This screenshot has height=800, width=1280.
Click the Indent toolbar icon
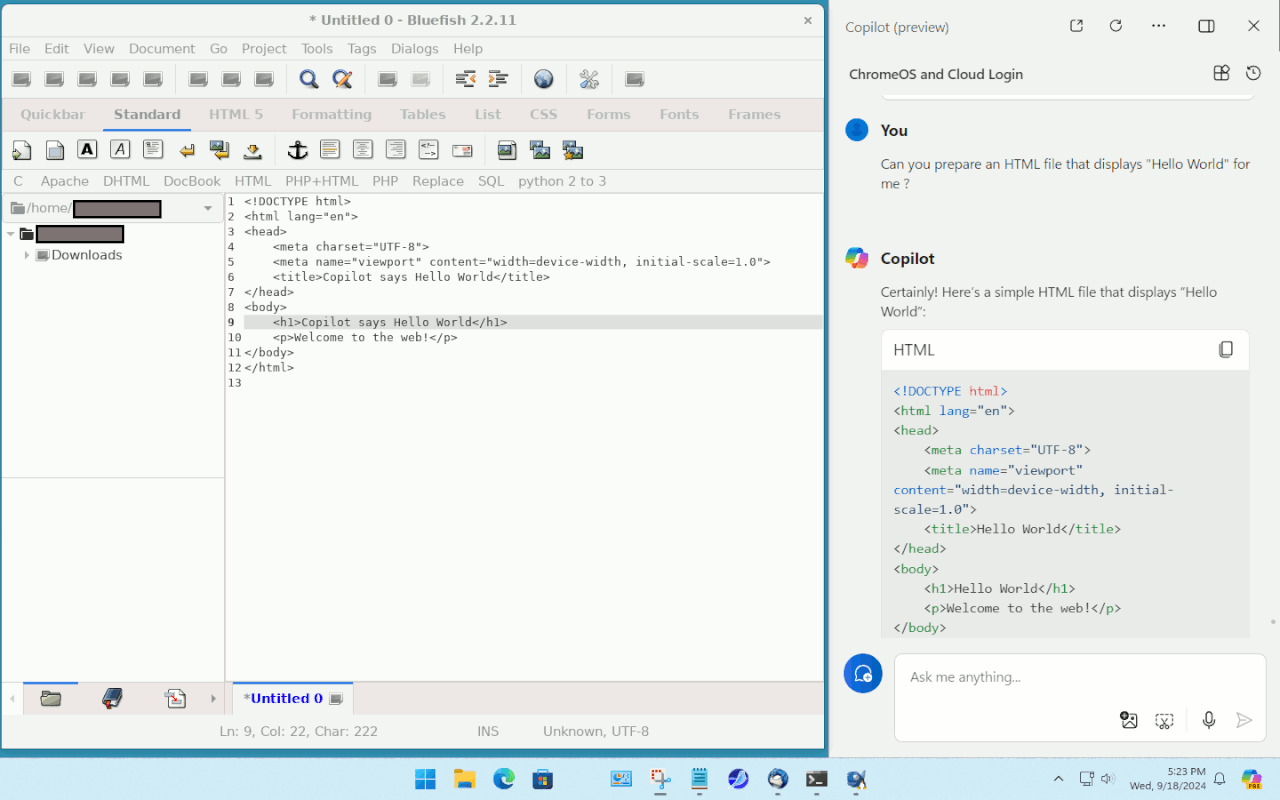[498, 79]
